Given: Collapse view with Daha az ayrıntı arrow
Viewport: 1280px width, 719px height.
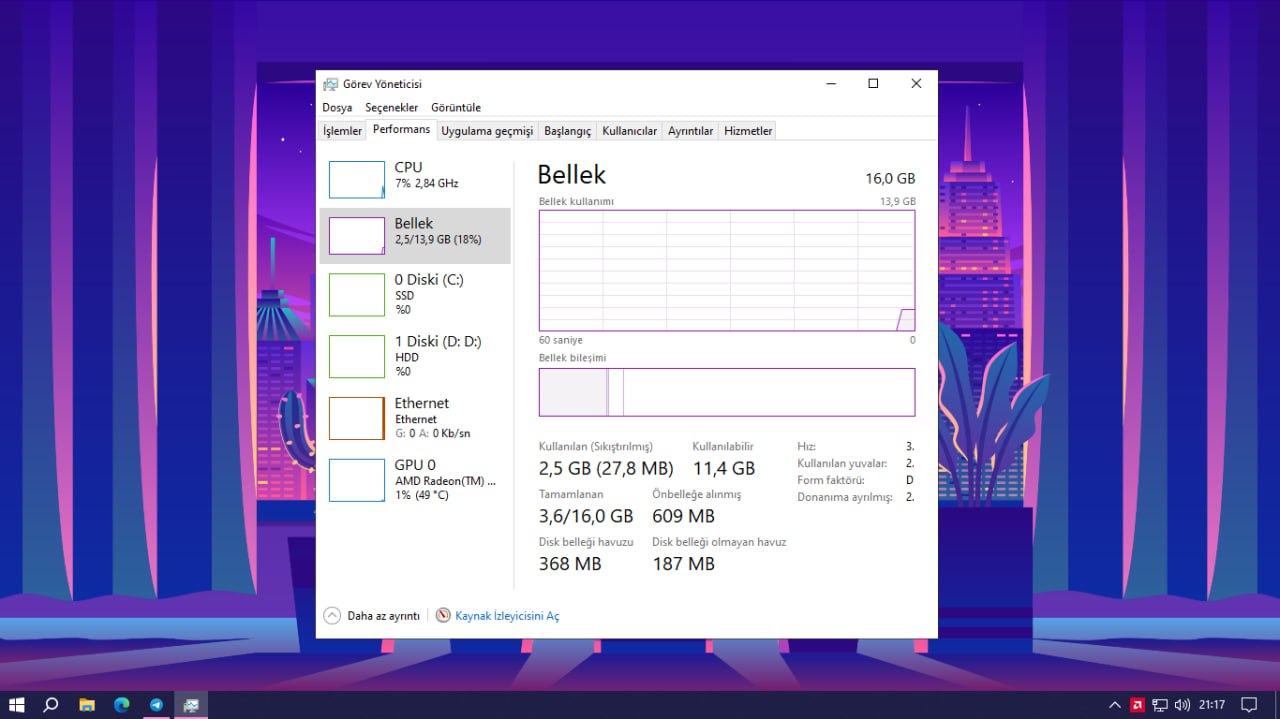Looking at the screenshot, I should (x=332, y=616).
